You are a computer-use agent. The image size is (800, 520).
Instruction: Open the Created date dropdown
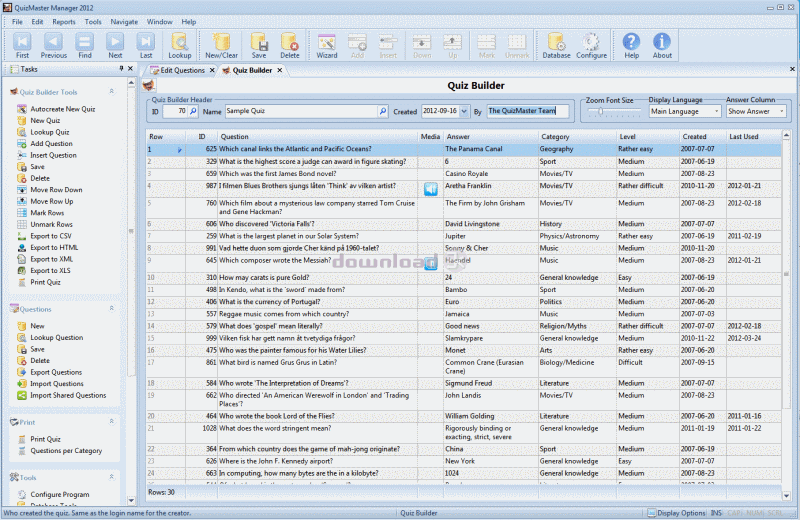[x=464, y=111]
